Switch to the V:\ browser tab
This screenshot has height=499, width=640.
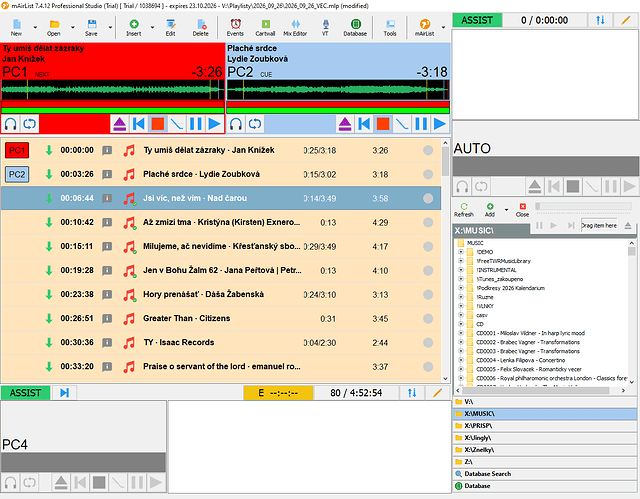(x=544, y=402)
